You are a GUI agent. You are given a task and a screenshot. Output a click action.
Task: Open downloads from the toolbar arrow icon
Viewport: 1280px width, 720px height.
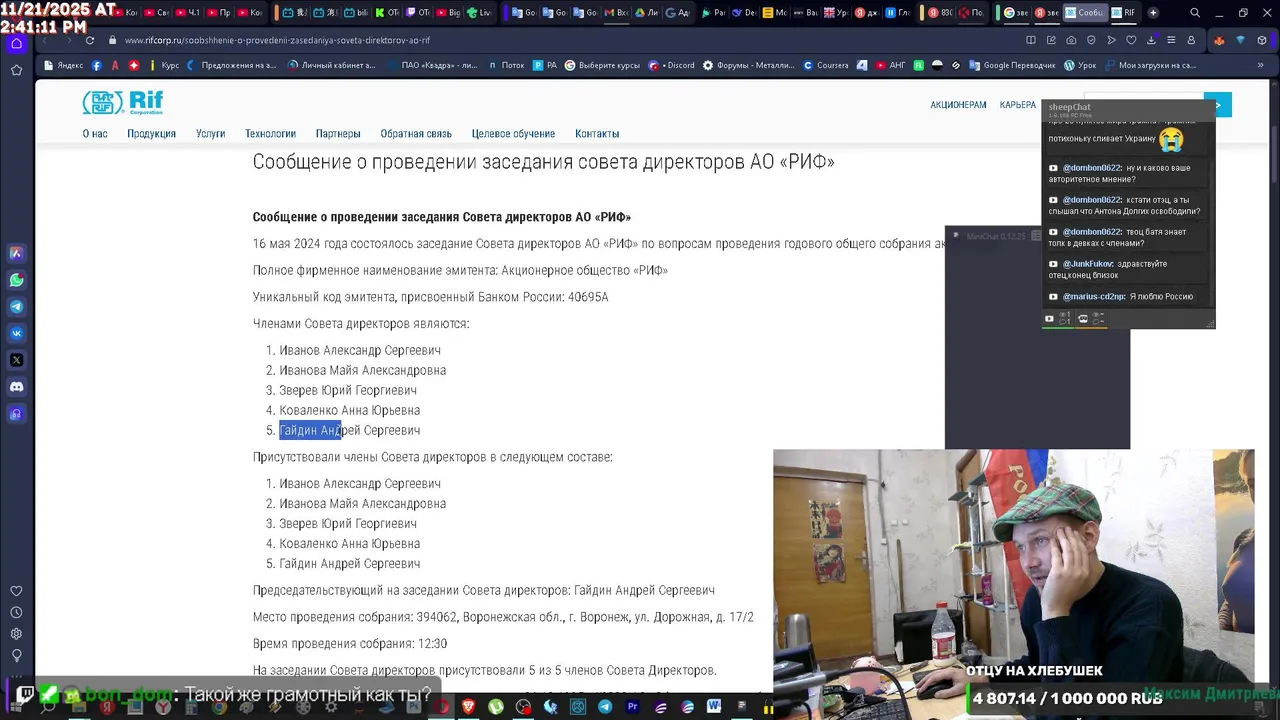click(x=1151, y=40)
